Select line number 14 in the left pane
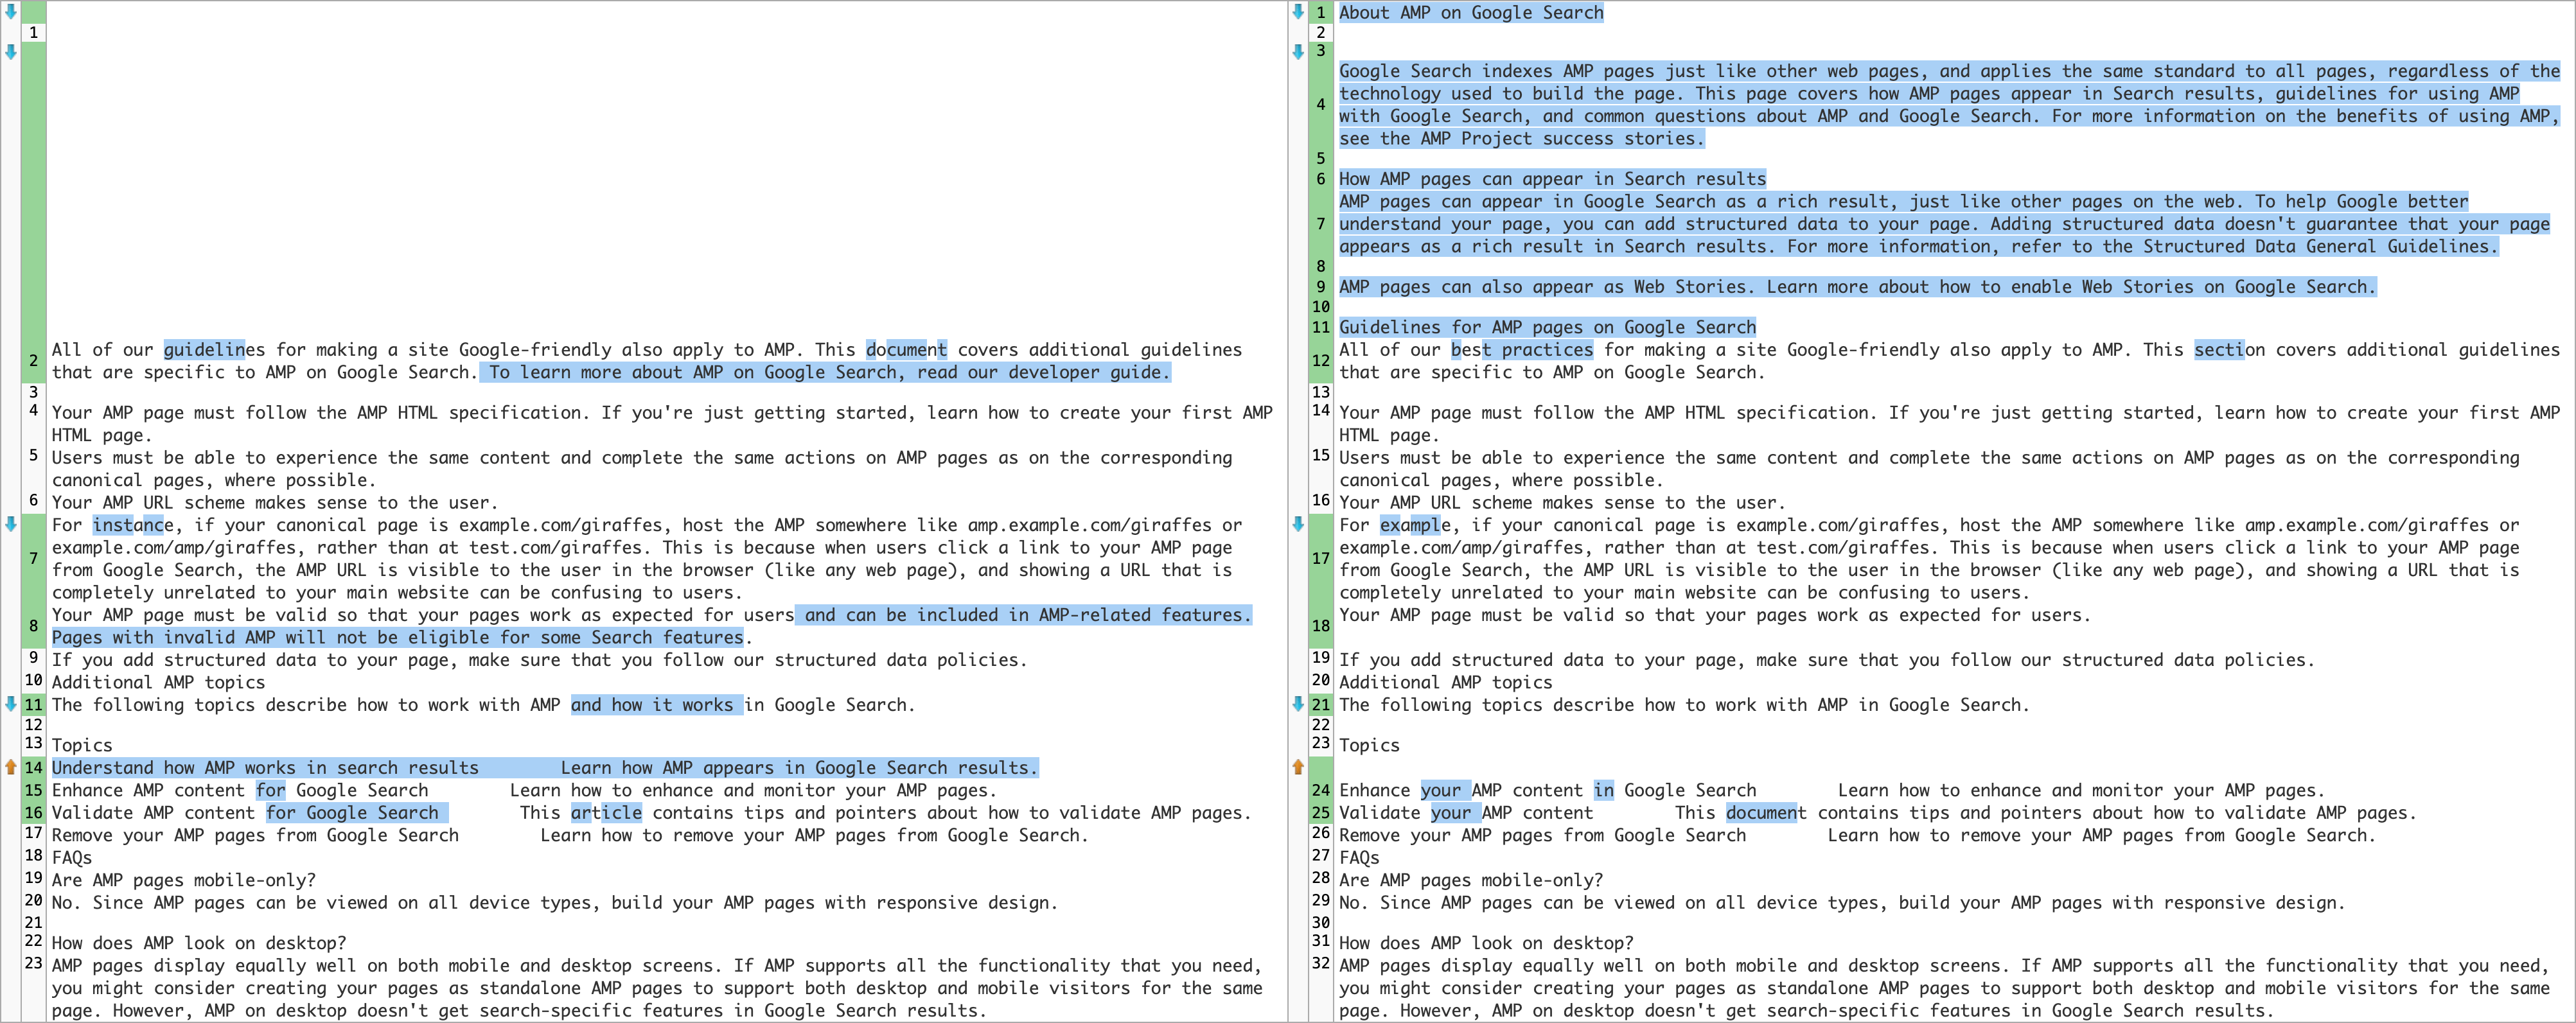 tap(33, 767)
